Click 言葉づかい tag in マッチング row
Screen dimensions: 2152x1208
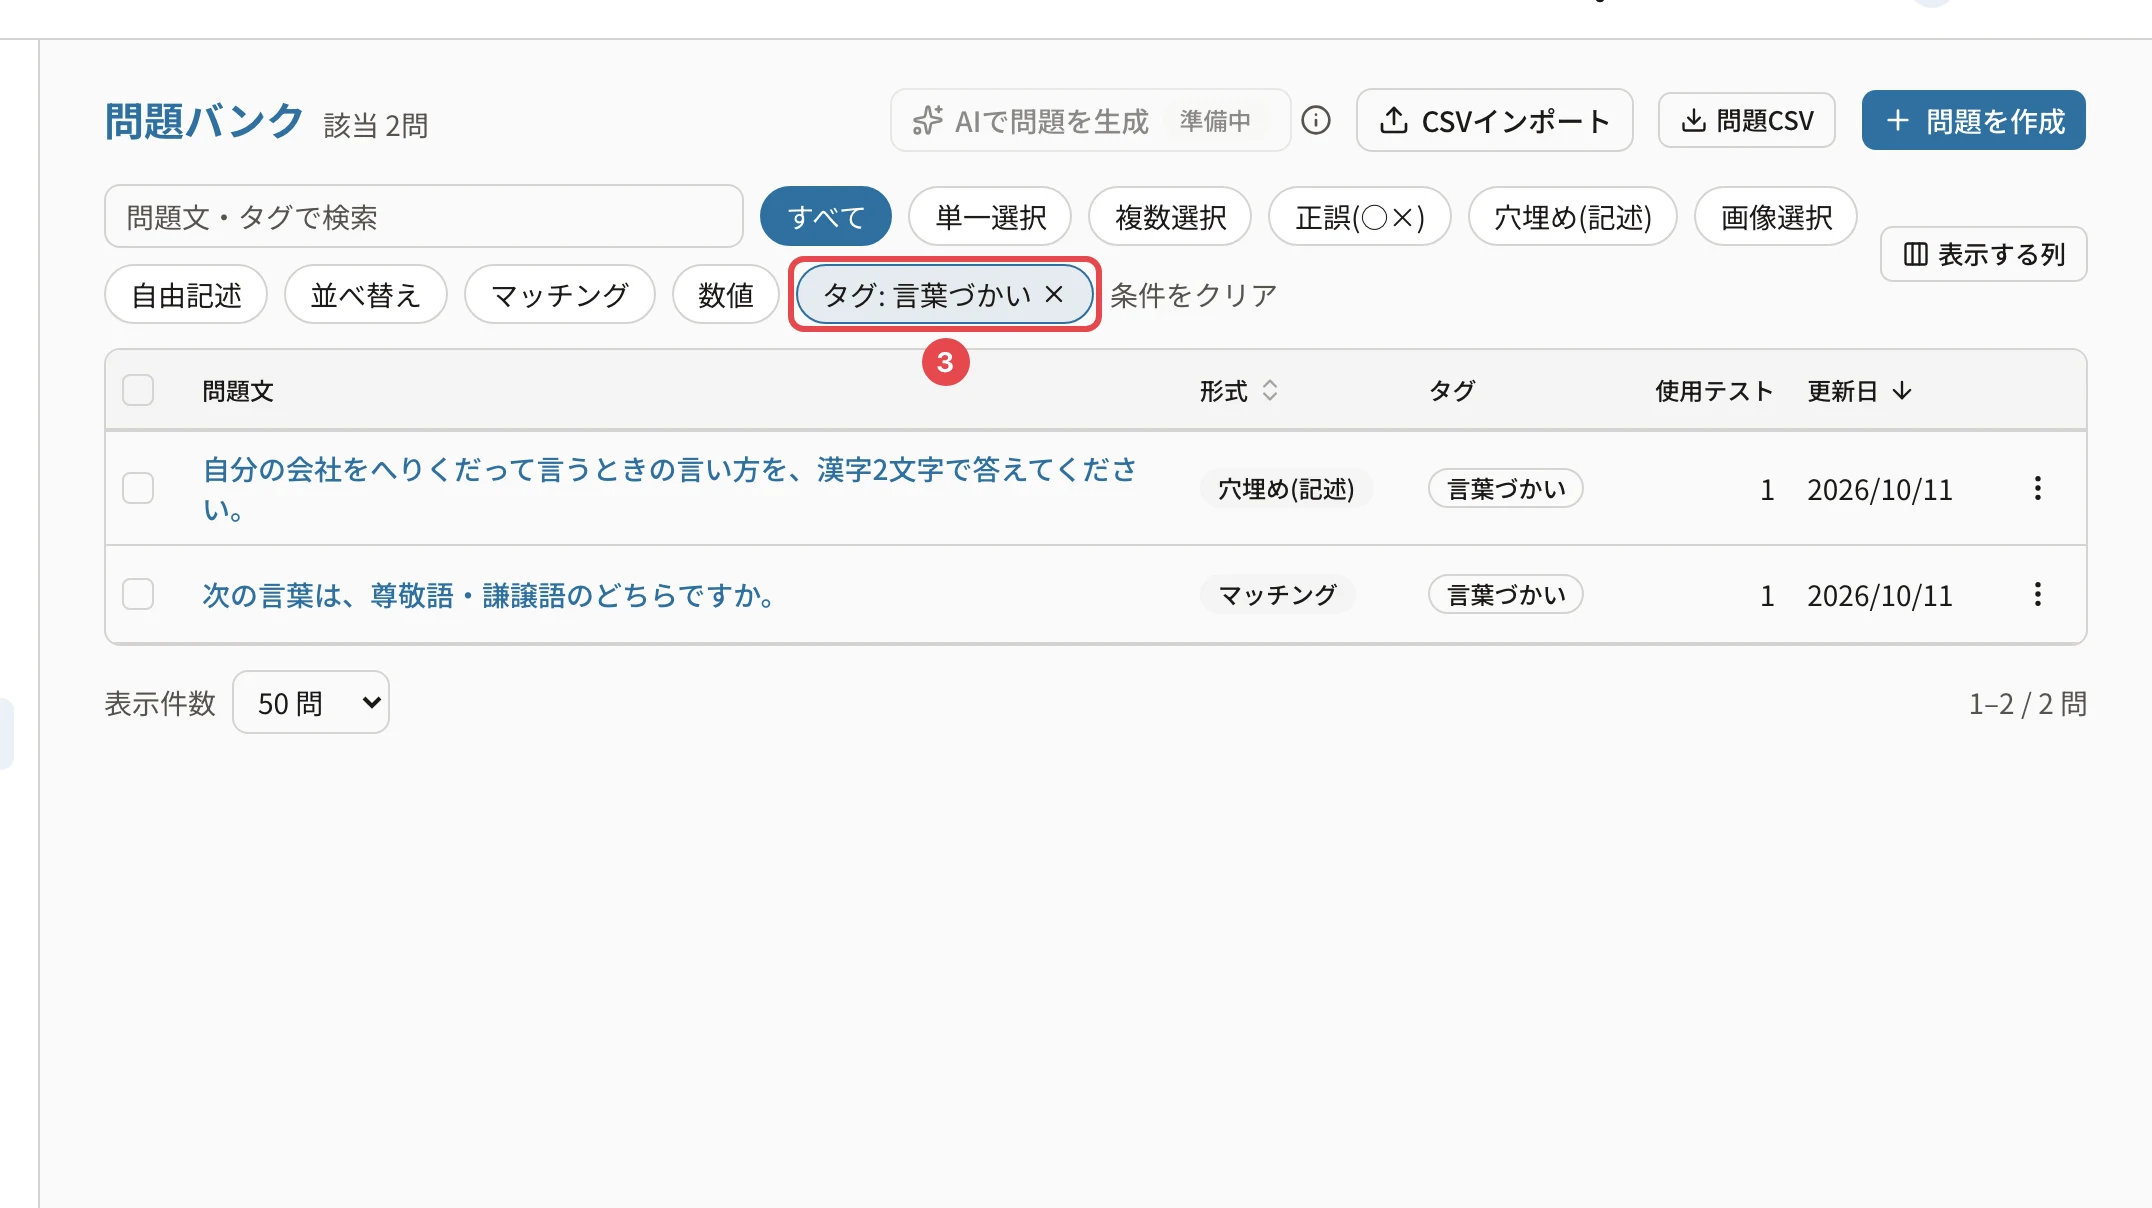coord(1506,594)
